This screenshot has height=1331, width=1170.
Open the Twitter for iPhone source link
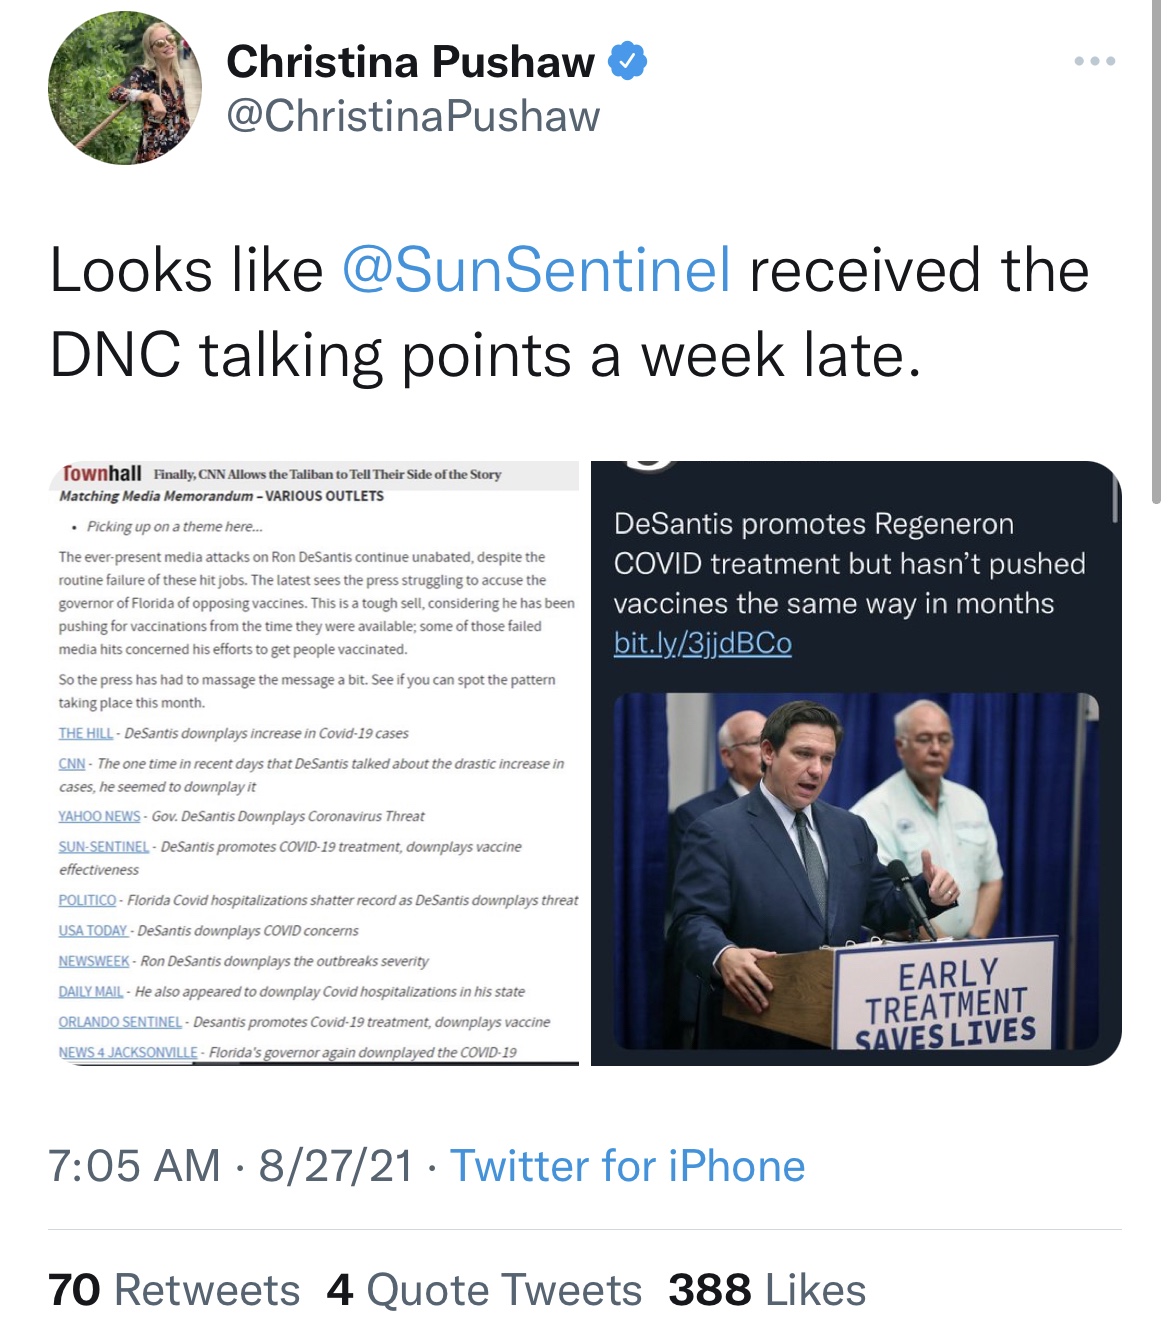click(x=627, y=1166)
